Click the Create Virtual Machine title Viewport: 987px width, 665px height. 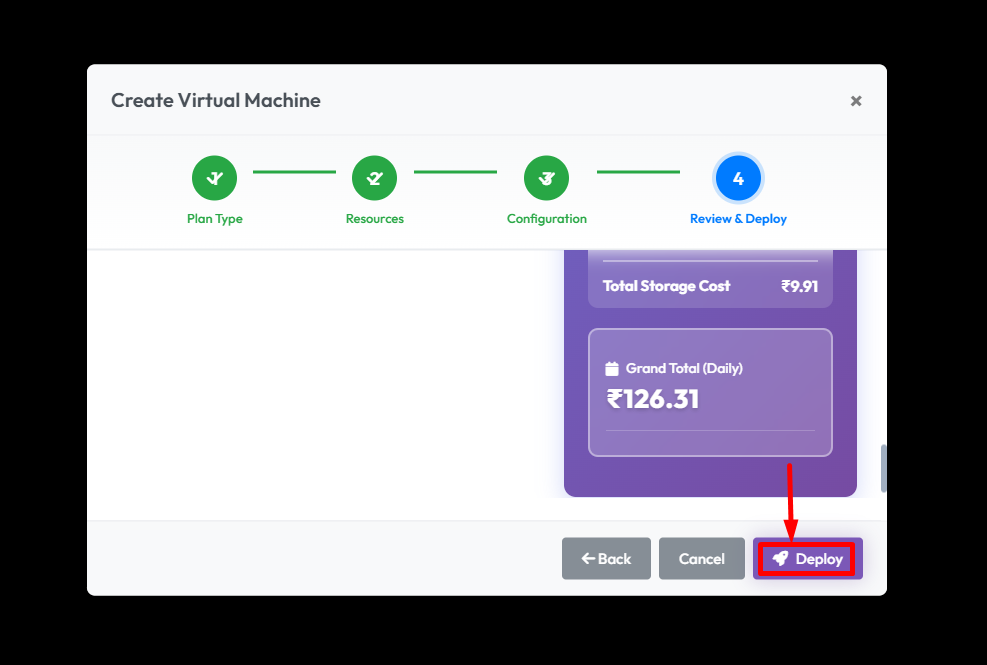click(215, 100)
